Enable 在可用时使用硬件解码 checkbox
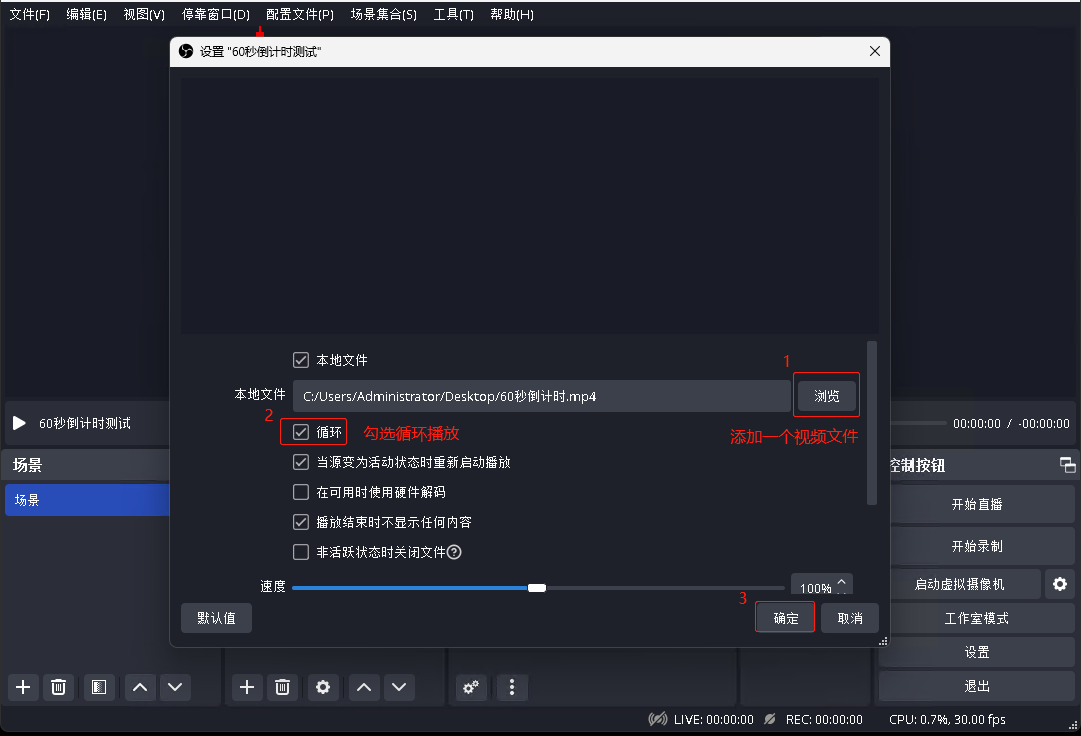 coord(301,492)
